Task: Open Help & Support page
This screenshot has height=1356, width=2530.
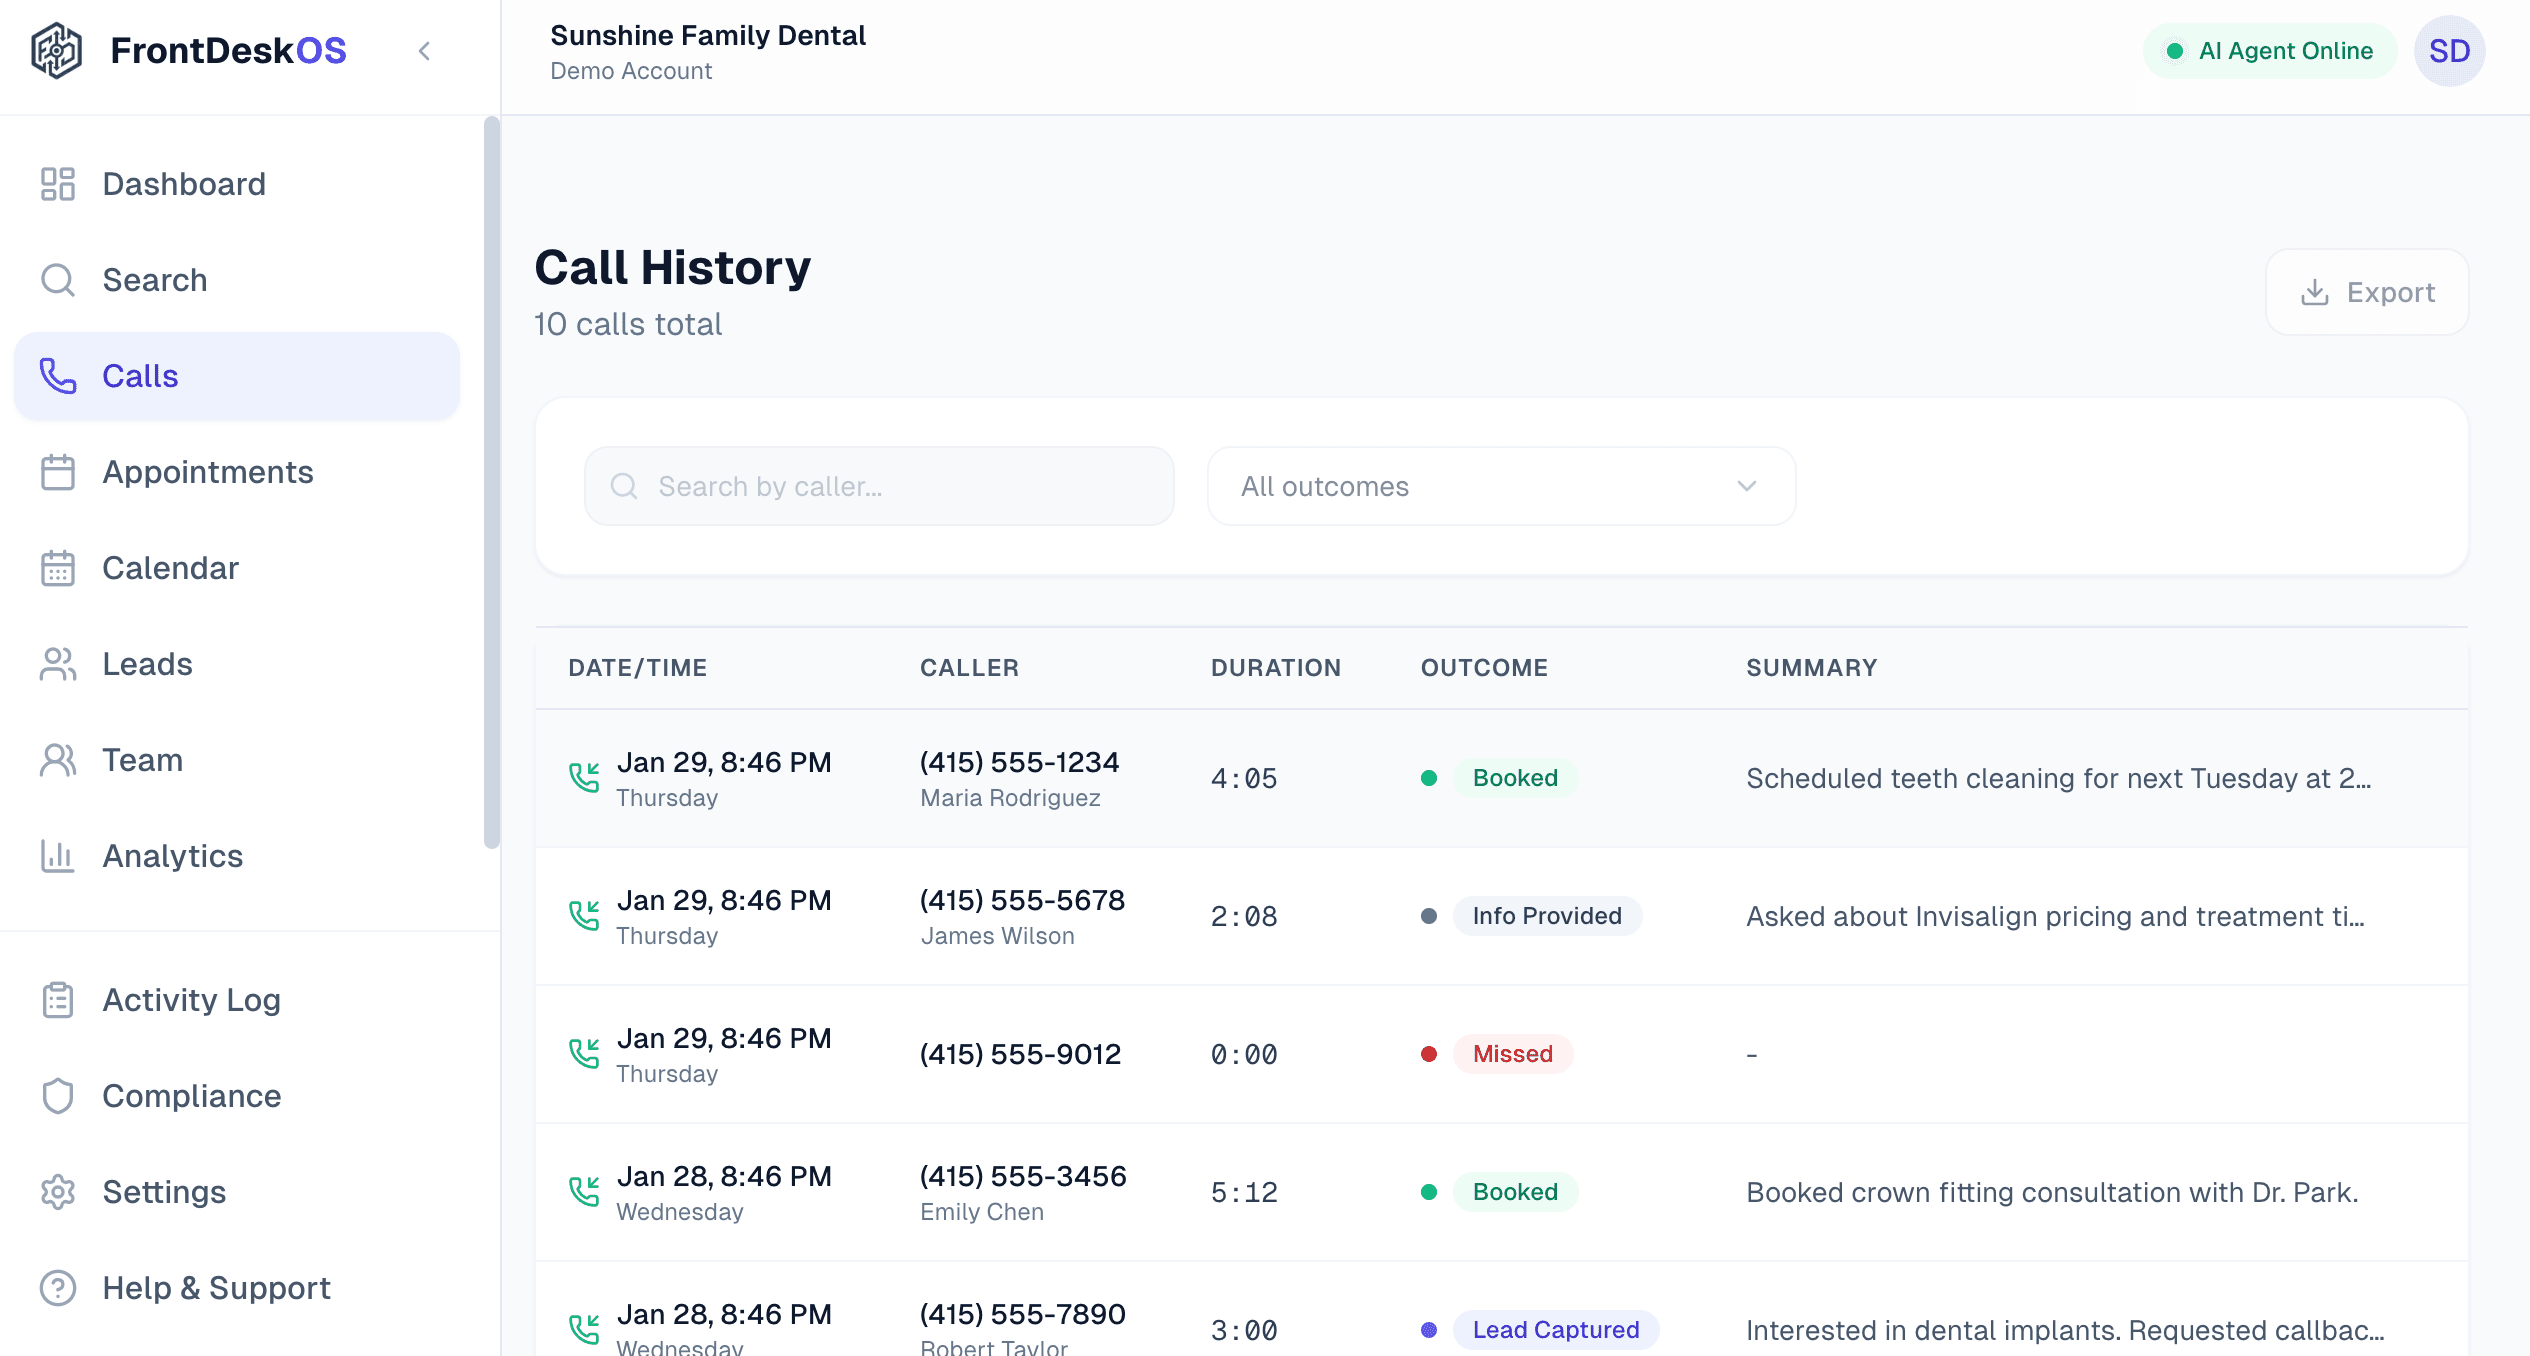Action: pyautogui.click(x=216, y=1288)
